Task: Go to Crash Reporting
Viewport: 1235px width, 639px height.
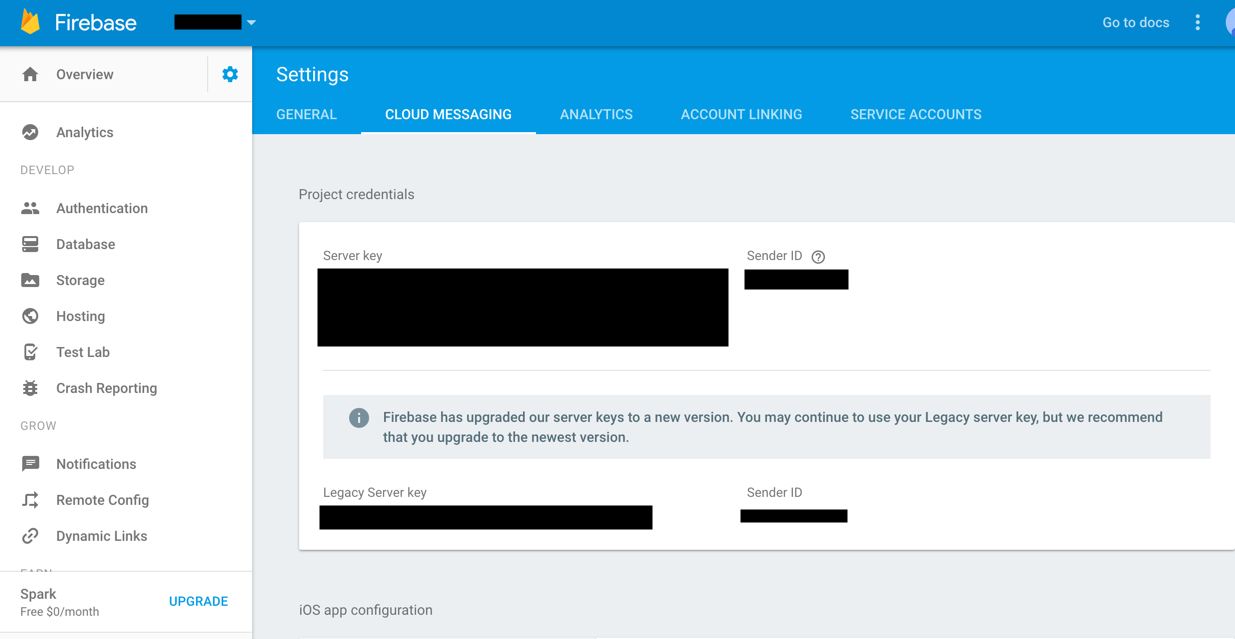Action: 107,388
